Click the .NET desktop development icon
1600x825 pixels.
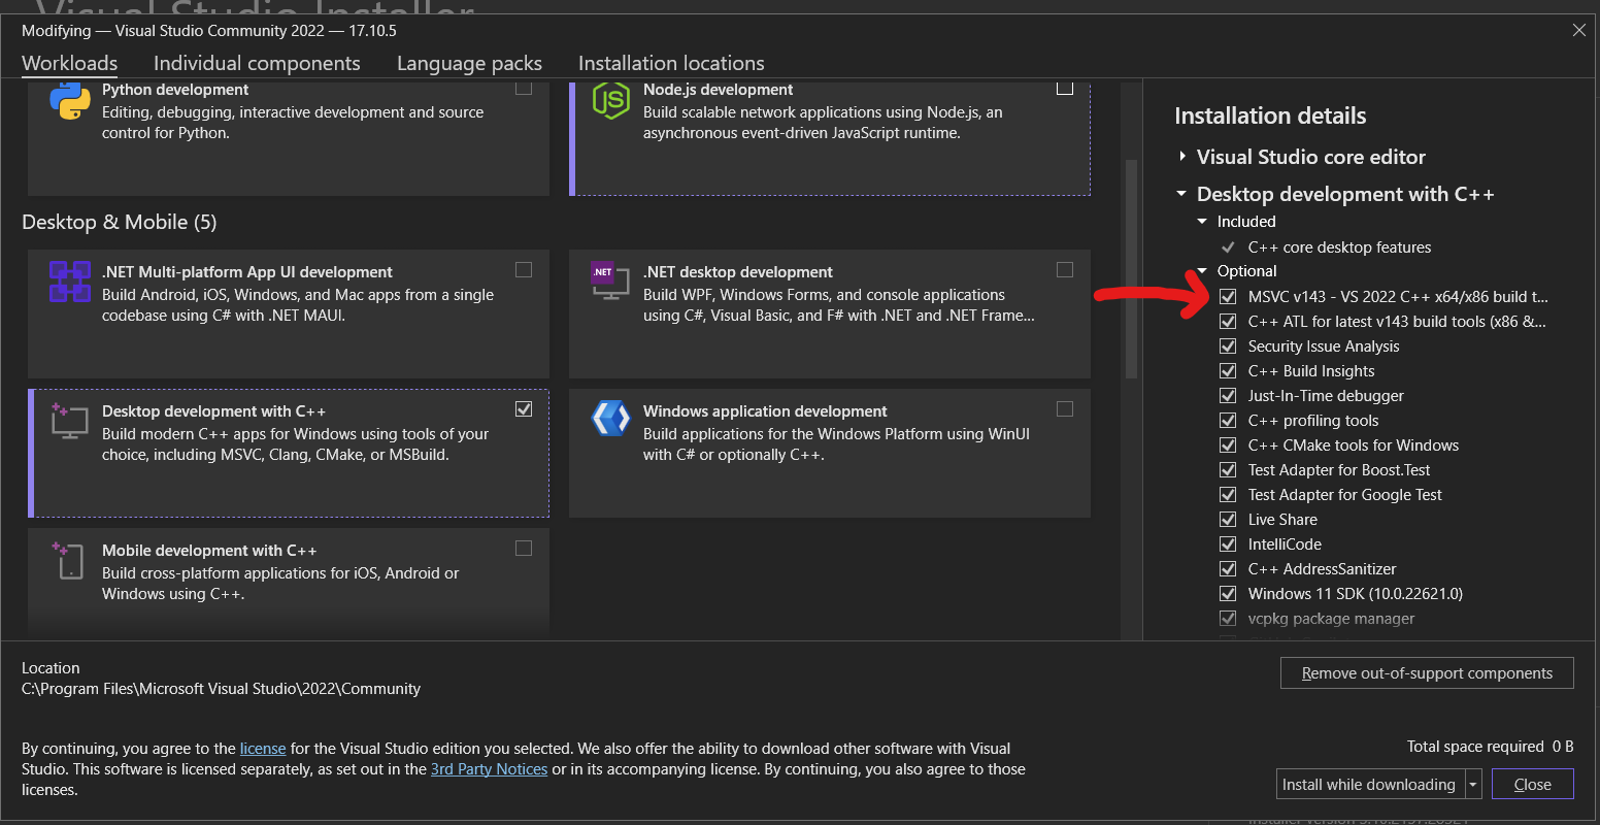coord(610,282)
